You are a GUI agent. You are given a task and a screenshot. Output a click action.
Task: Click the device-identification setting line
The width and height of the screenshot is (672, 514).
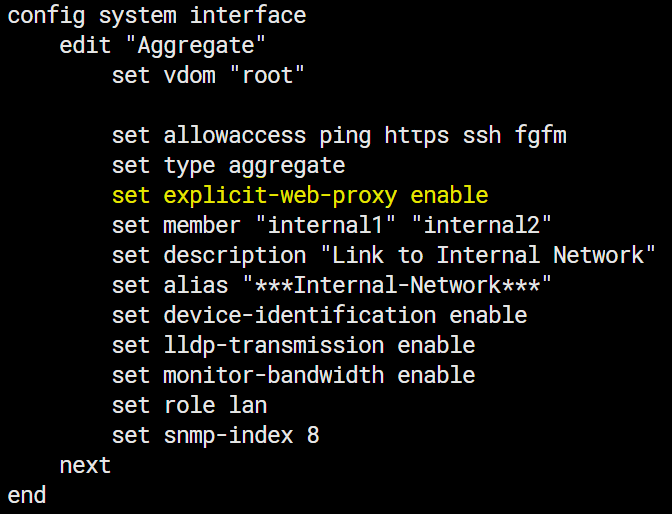click(319, 315)
